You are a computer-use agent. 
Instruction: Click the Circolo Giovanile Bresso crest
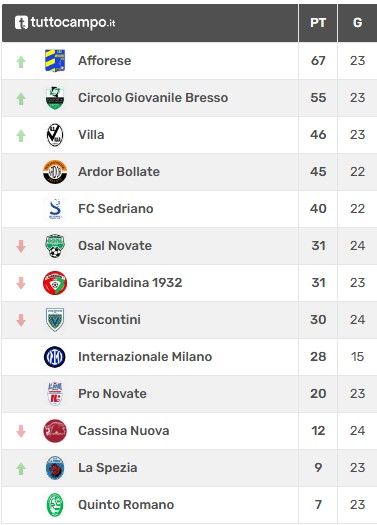55,98
